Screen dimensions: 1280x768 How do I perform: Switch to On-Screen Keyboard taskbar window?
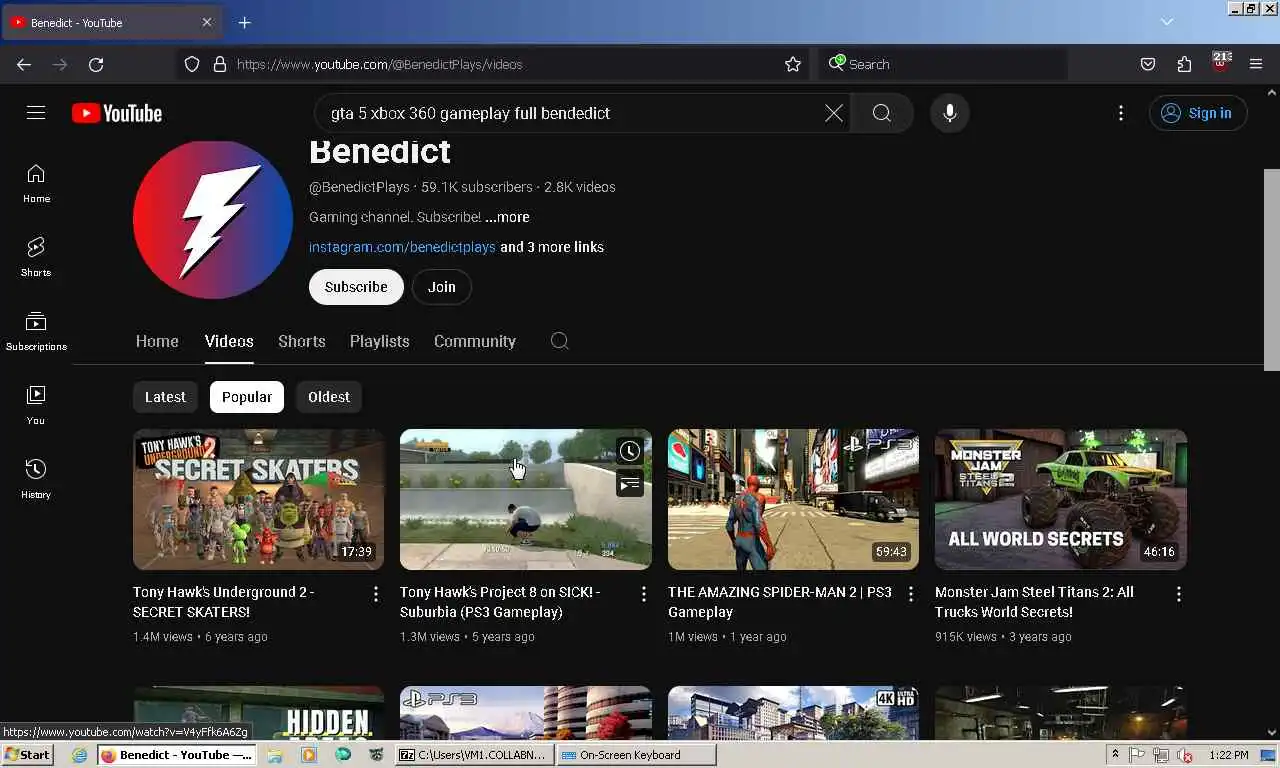click(636, 755)
